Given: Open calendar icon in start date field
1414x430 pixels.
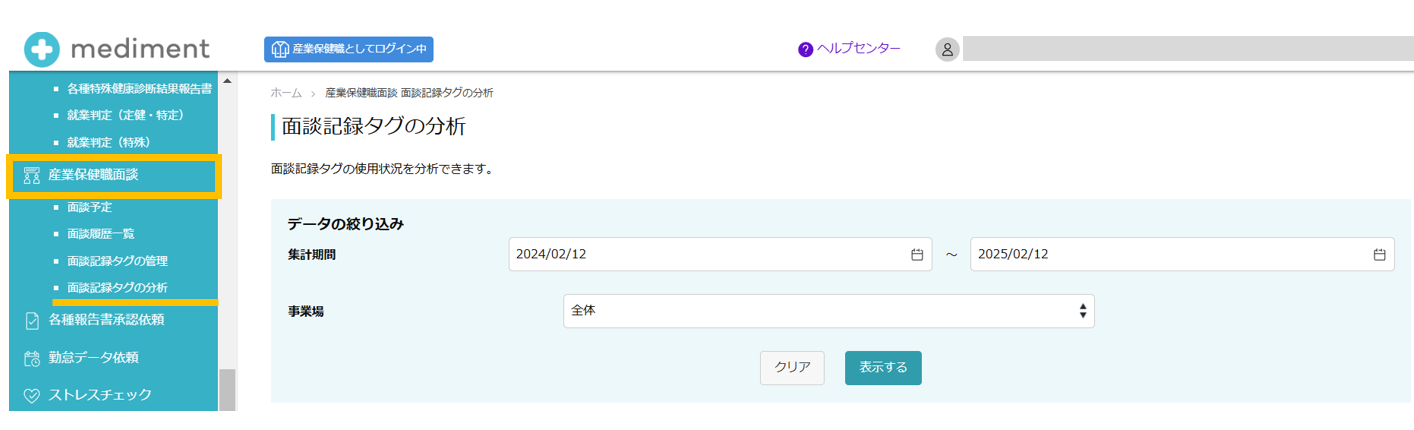Looking at the screenshot, I should (x=916, y=254).
